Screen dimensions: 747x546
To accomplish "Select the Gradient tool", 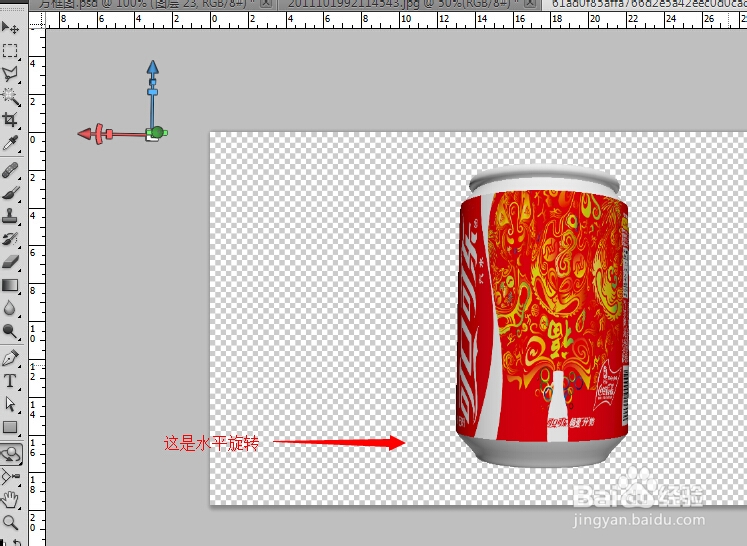I will coord(10,285).
